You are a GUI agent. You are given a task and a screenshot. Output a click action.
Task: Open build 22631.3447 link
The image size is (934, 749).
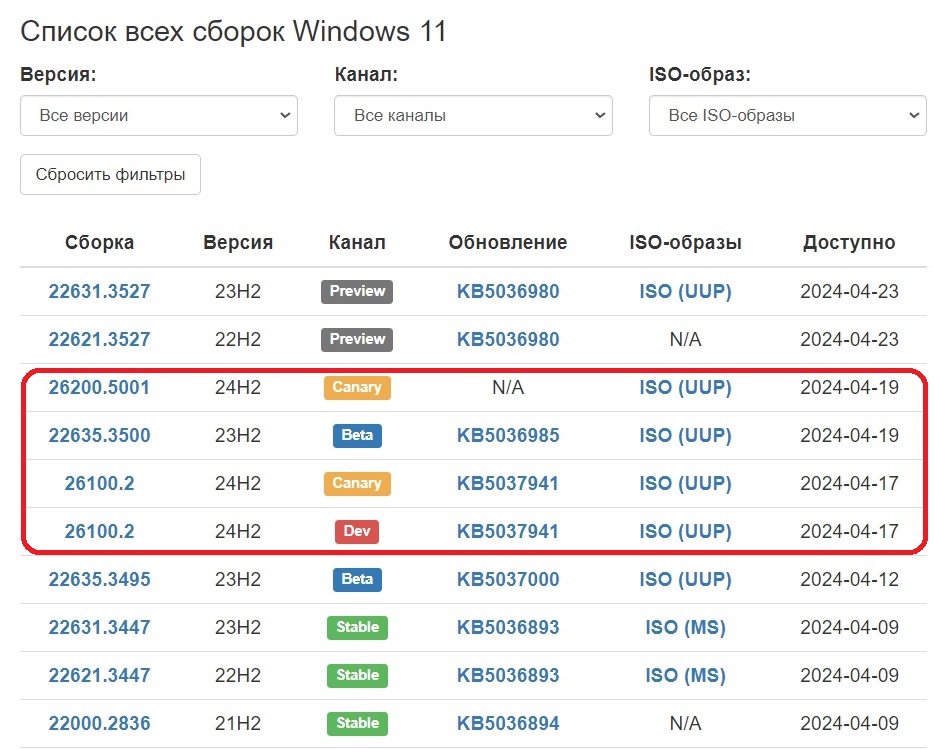99,627
